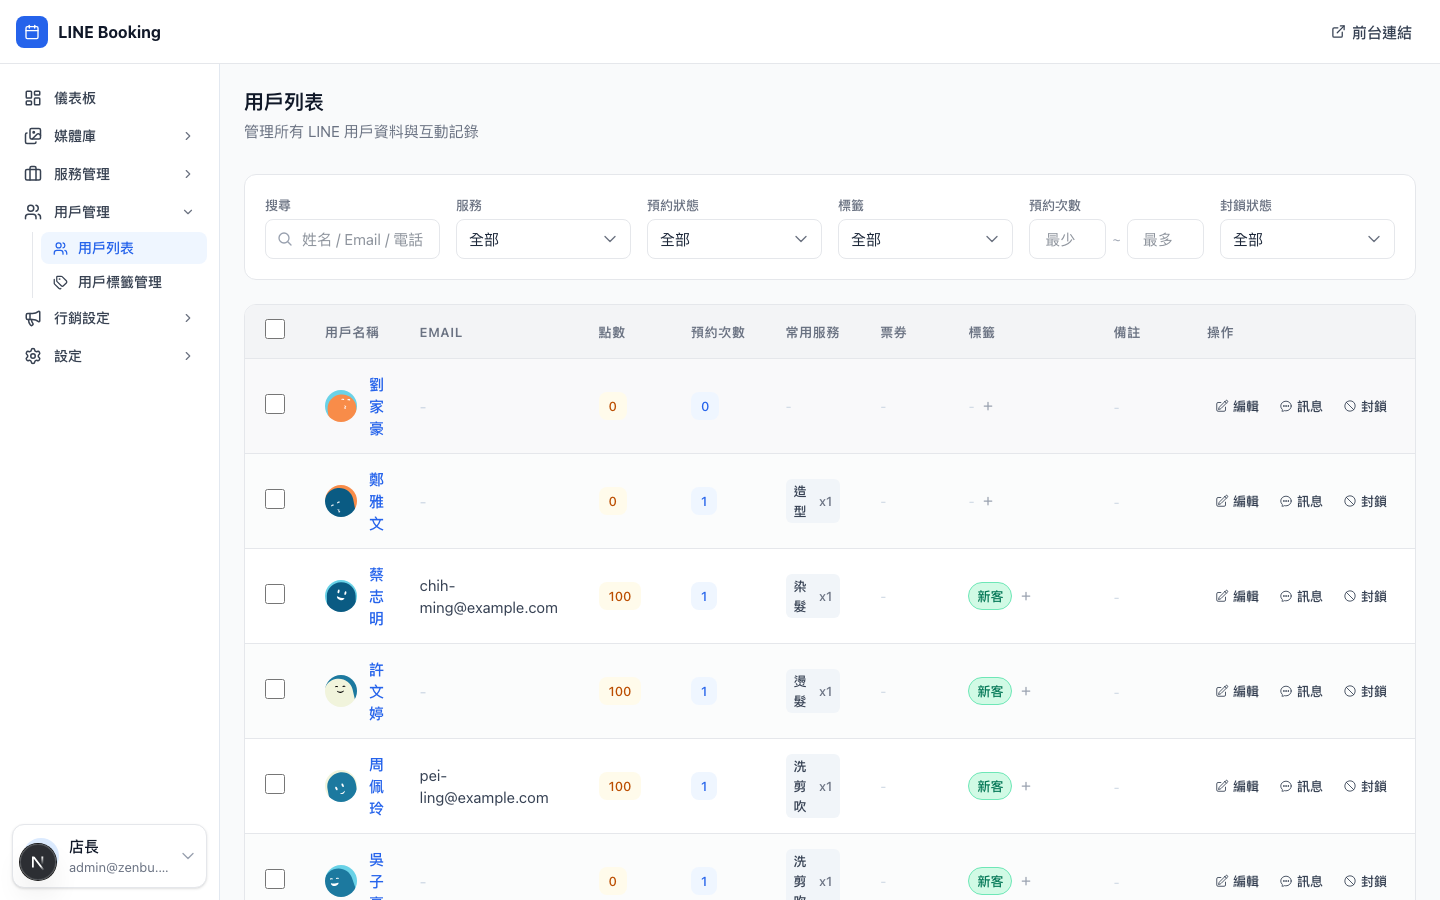
Task: Click the 姓名/Email/電話 search field
Action: [352, 239]
